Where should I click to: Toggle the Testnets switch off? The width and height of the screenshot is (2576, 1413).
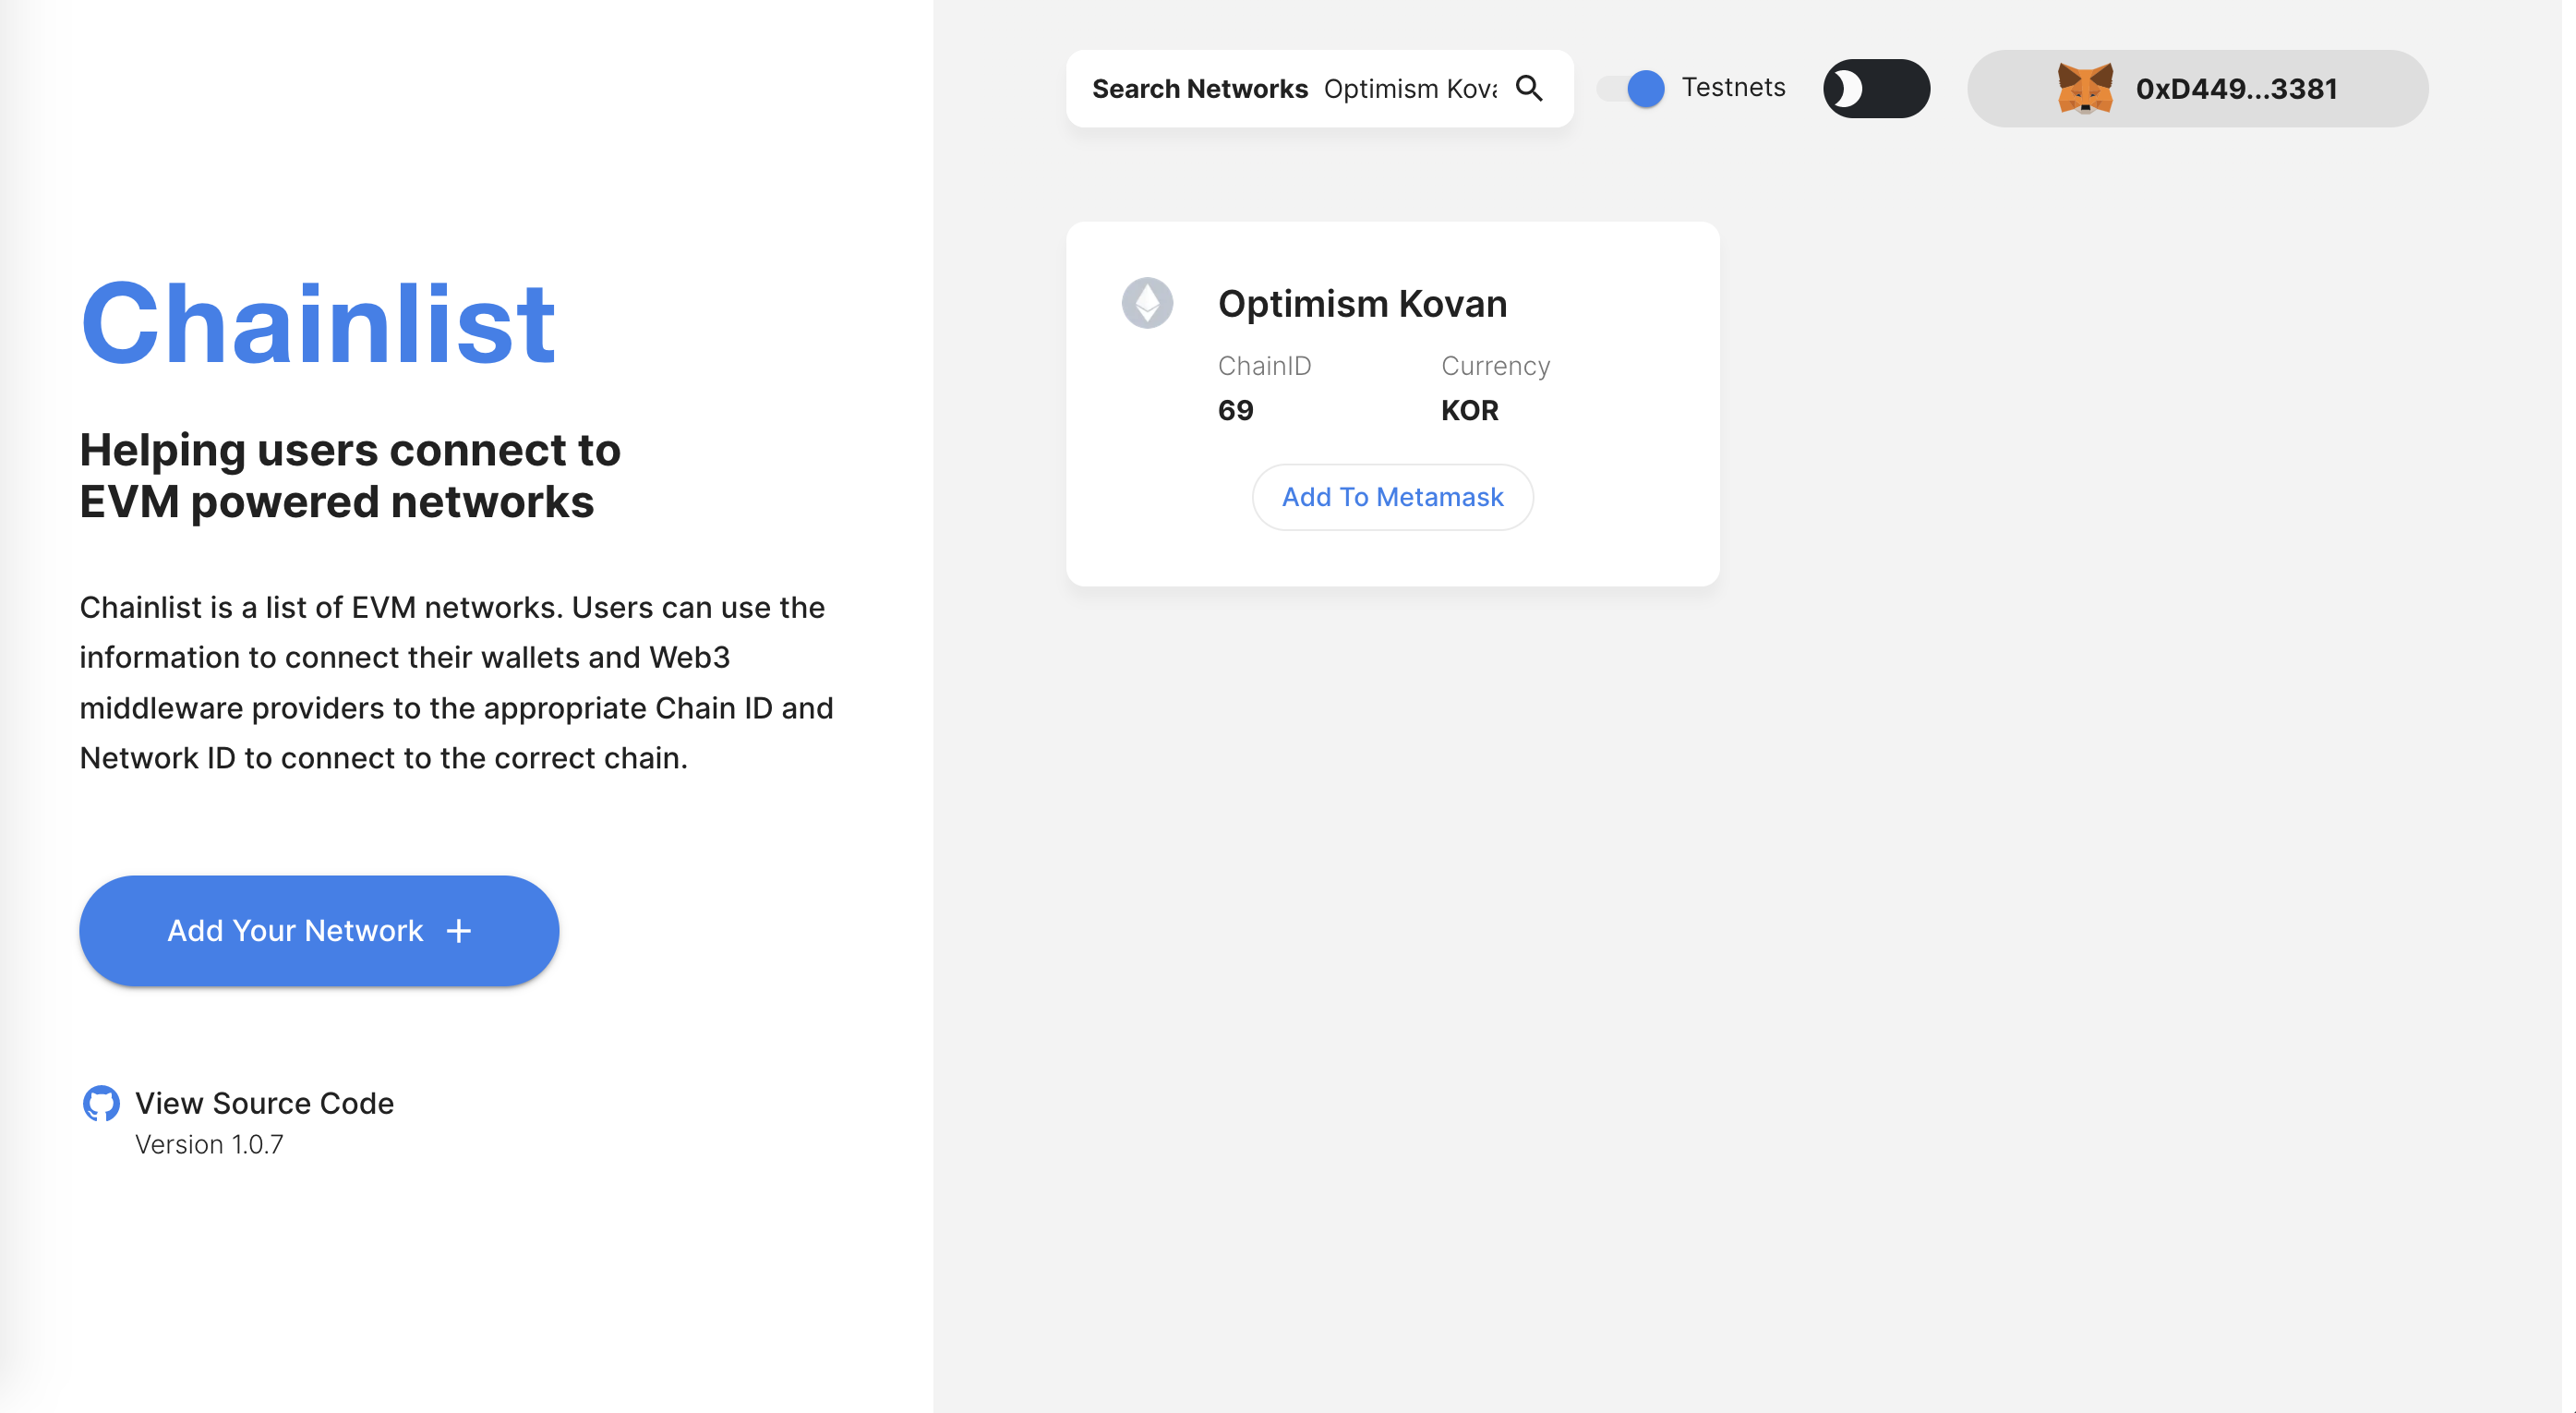pos(1634,88)
